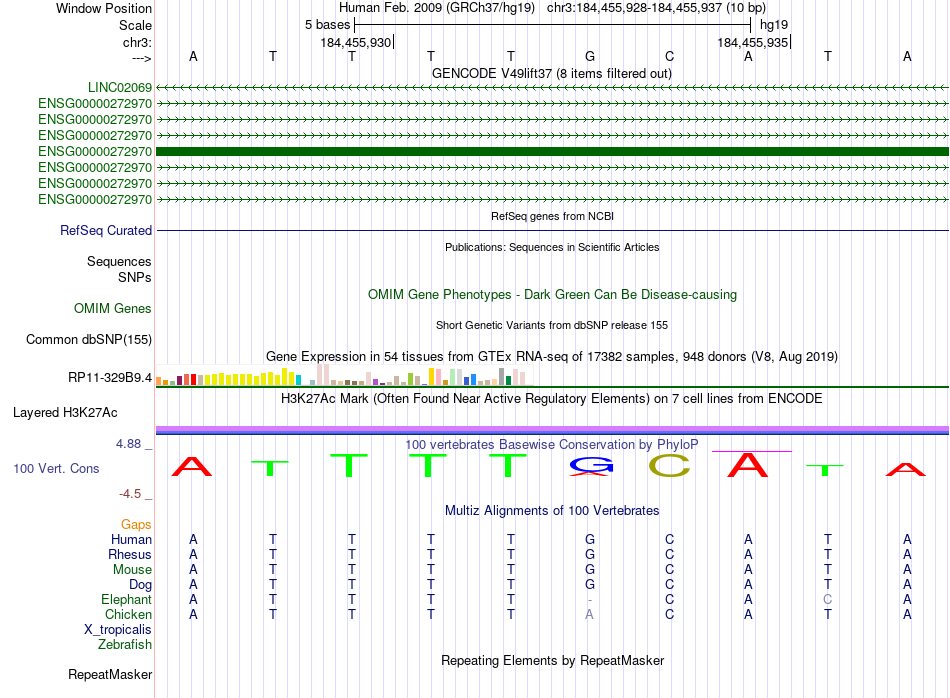Click the 184,455,930 position marker

coord(356,42)
